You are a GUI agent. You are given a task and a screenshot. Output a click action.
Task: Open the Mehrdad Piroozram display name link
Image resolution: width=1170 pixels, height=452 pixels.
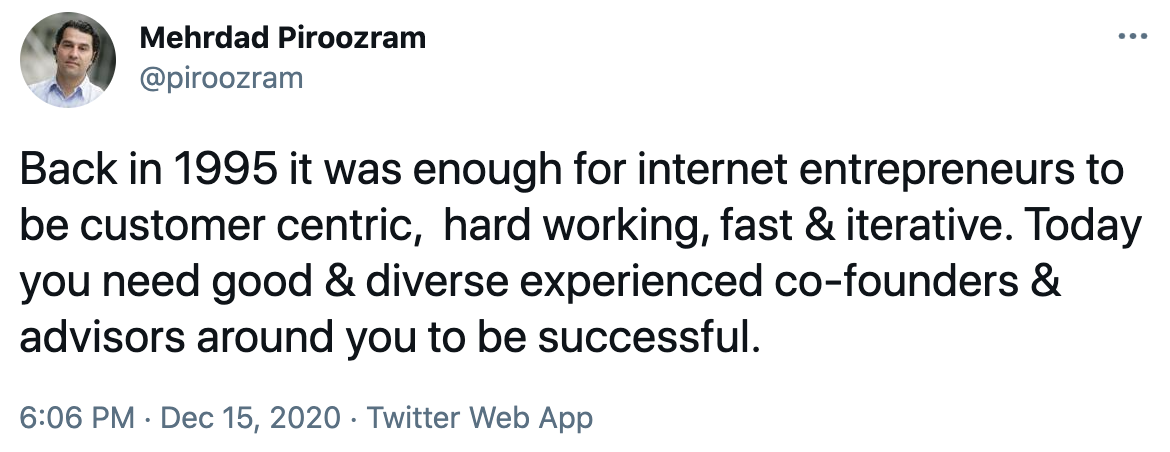[x=283, y=38]
